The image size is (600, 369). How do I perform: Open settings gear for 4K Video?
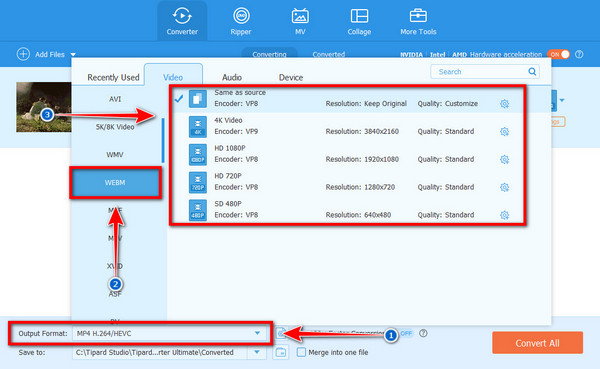[504, 132]
